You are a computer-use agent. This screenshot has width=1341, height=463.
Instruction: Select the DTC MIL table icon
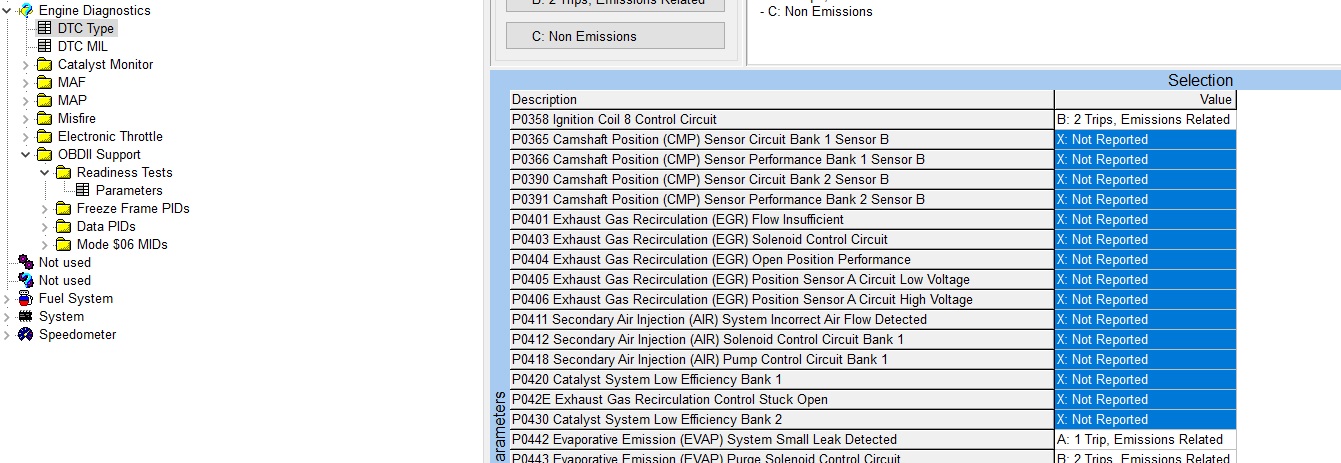[44, 46]
